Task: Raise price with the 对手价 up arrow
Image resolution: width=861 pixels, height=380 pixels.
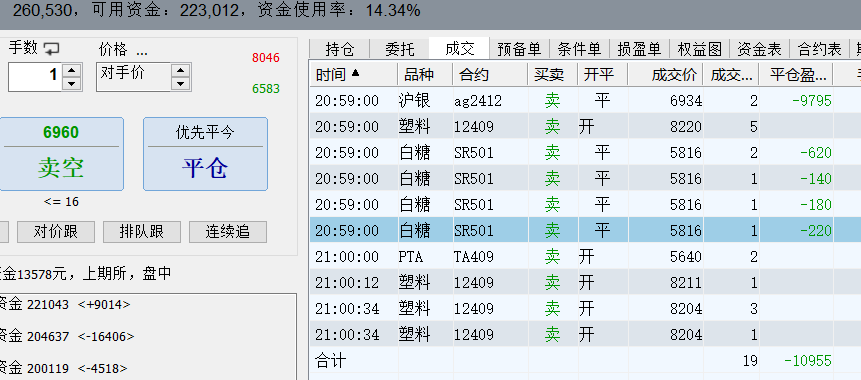Action: 181,70
